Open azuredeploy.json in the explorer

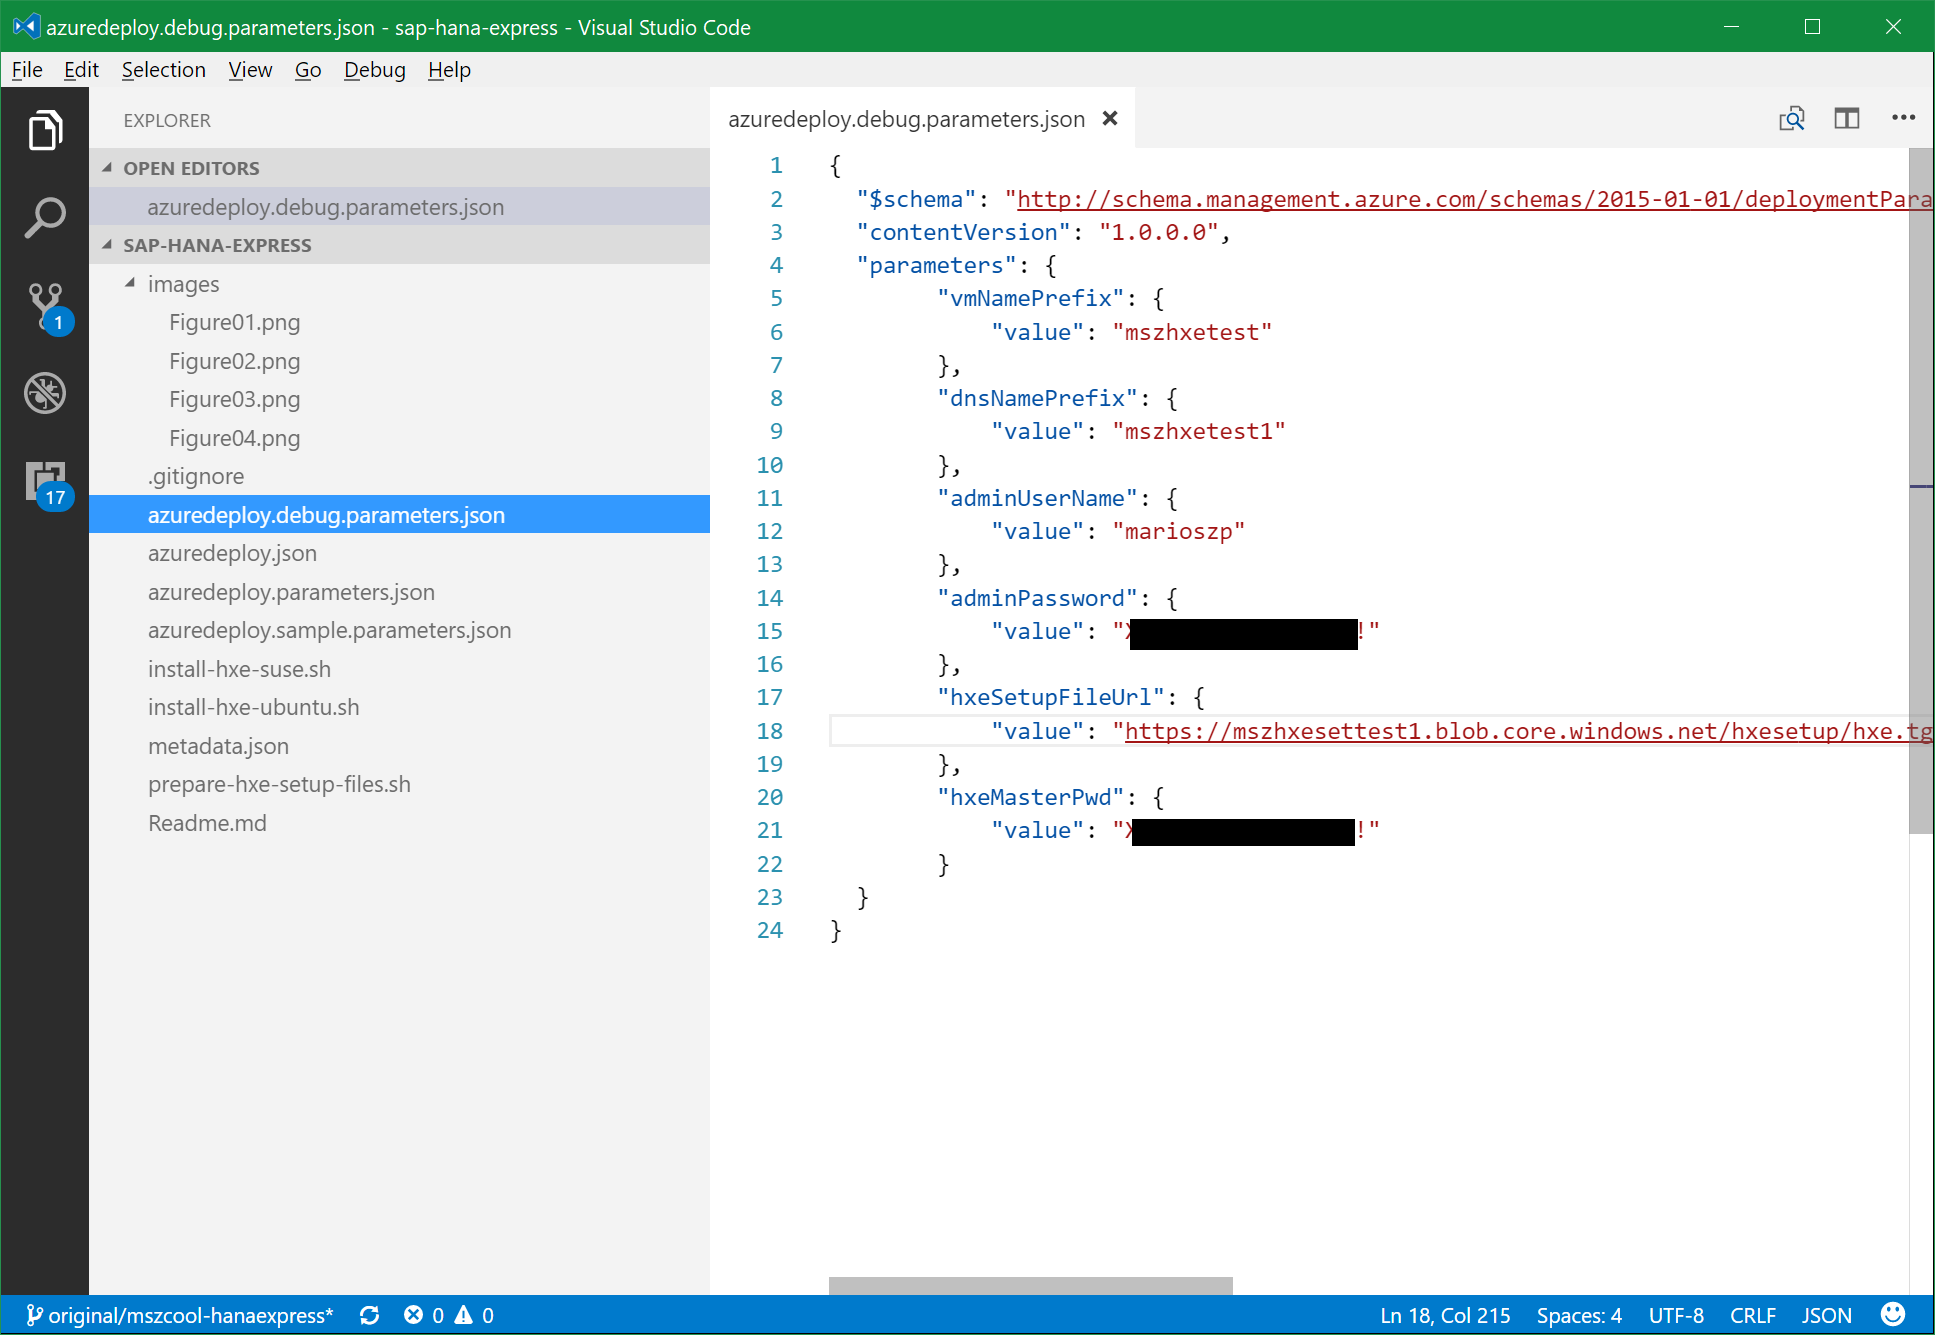tap(232, 553)
